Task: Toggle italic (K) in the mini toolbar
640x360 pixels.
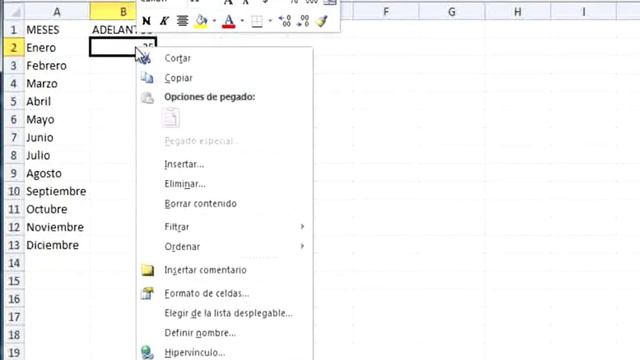Action: (164, 20)
